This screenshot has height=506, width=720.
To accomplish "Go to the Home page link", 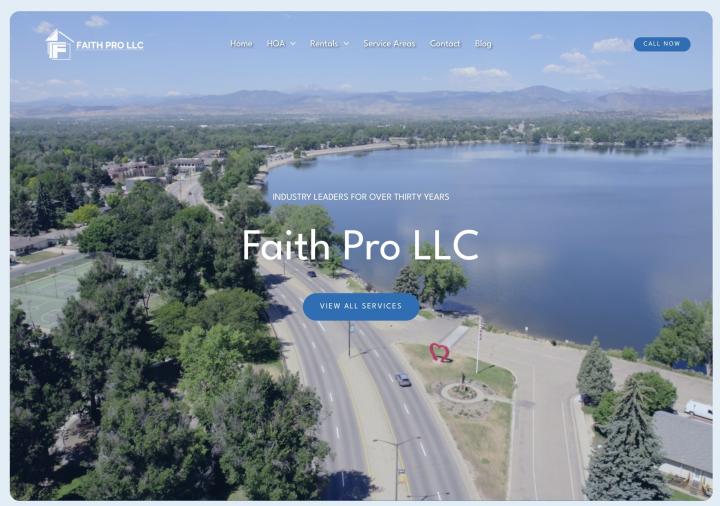I will [241, 44].
